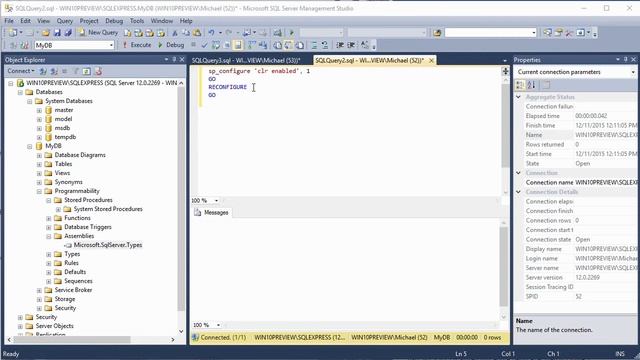Click the Comment Out selected lines icon
The width and height of the screenshot is (640, 360).
314,45
